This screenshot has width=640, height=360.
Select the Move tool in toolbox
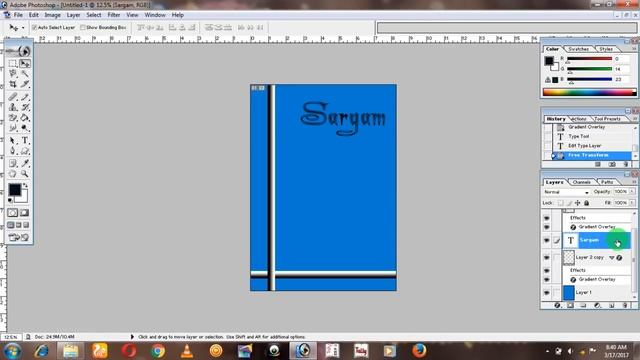pos(25,64)
